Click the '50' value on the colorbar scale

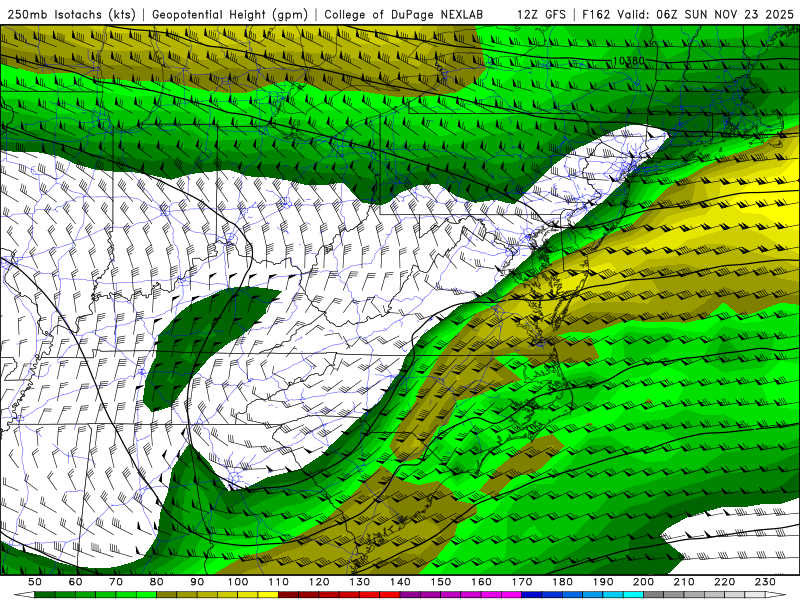tap(35, 582)
